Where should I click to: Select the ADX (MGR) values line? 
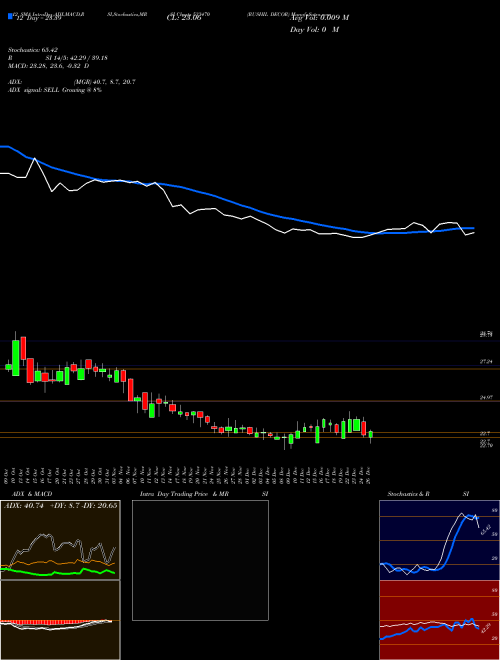tap(72, 82)
